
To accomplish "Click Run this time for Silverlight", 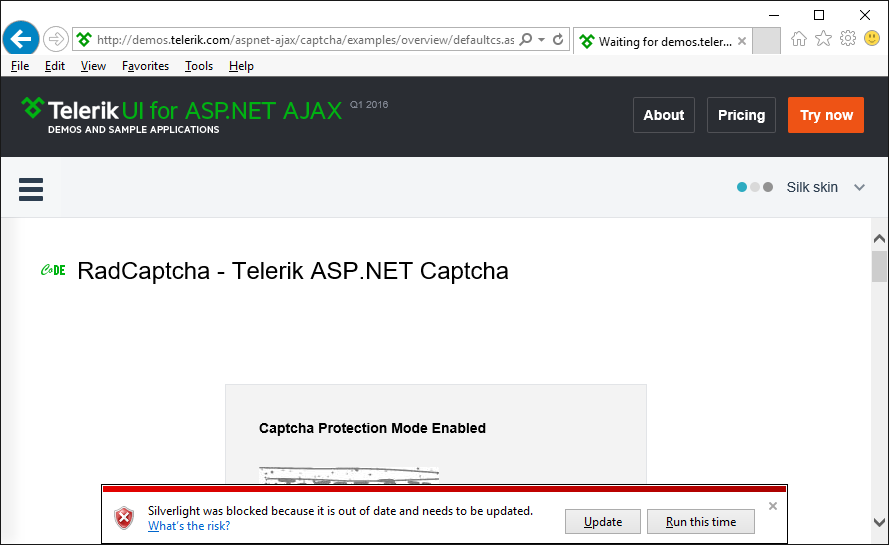I will pos(700,522).
